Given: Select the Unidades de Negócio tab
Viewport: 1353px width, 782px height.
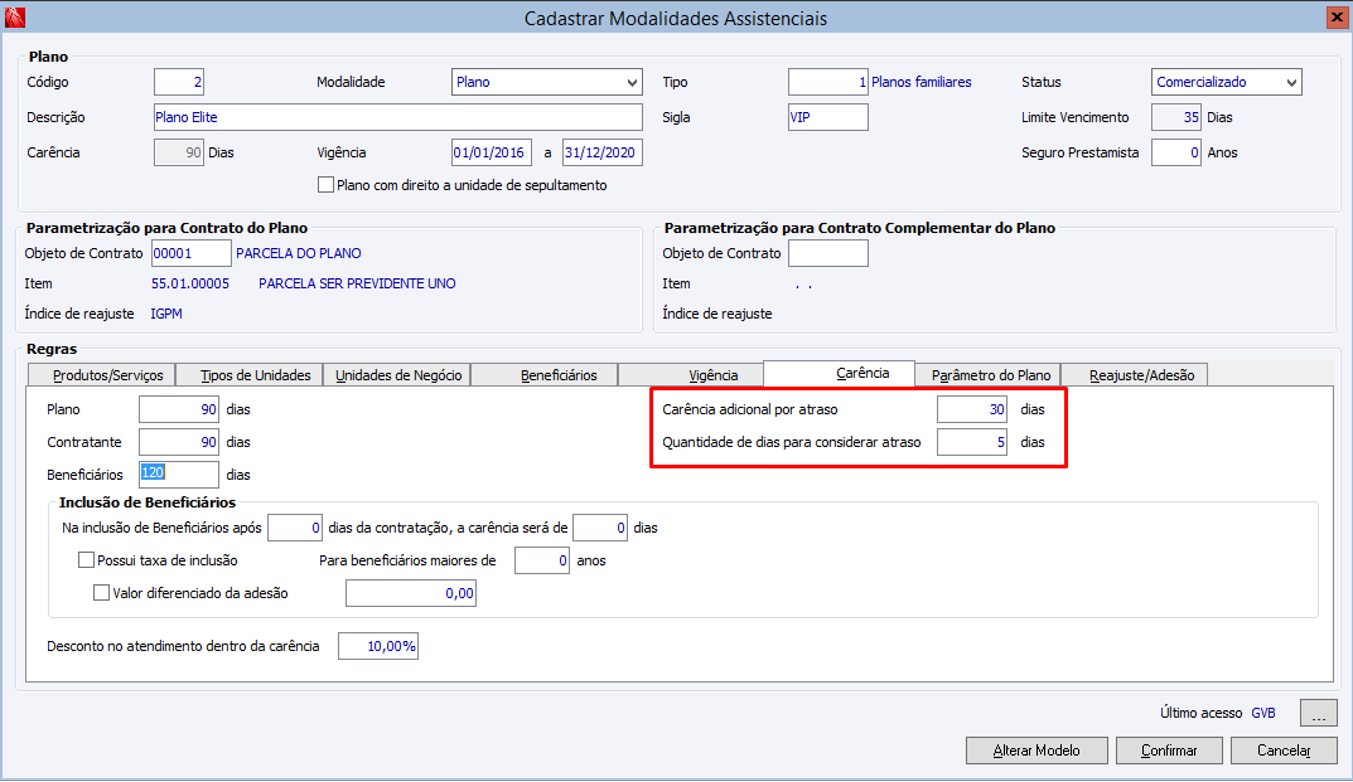Looking at the screenshot, I should pos(398,375).
